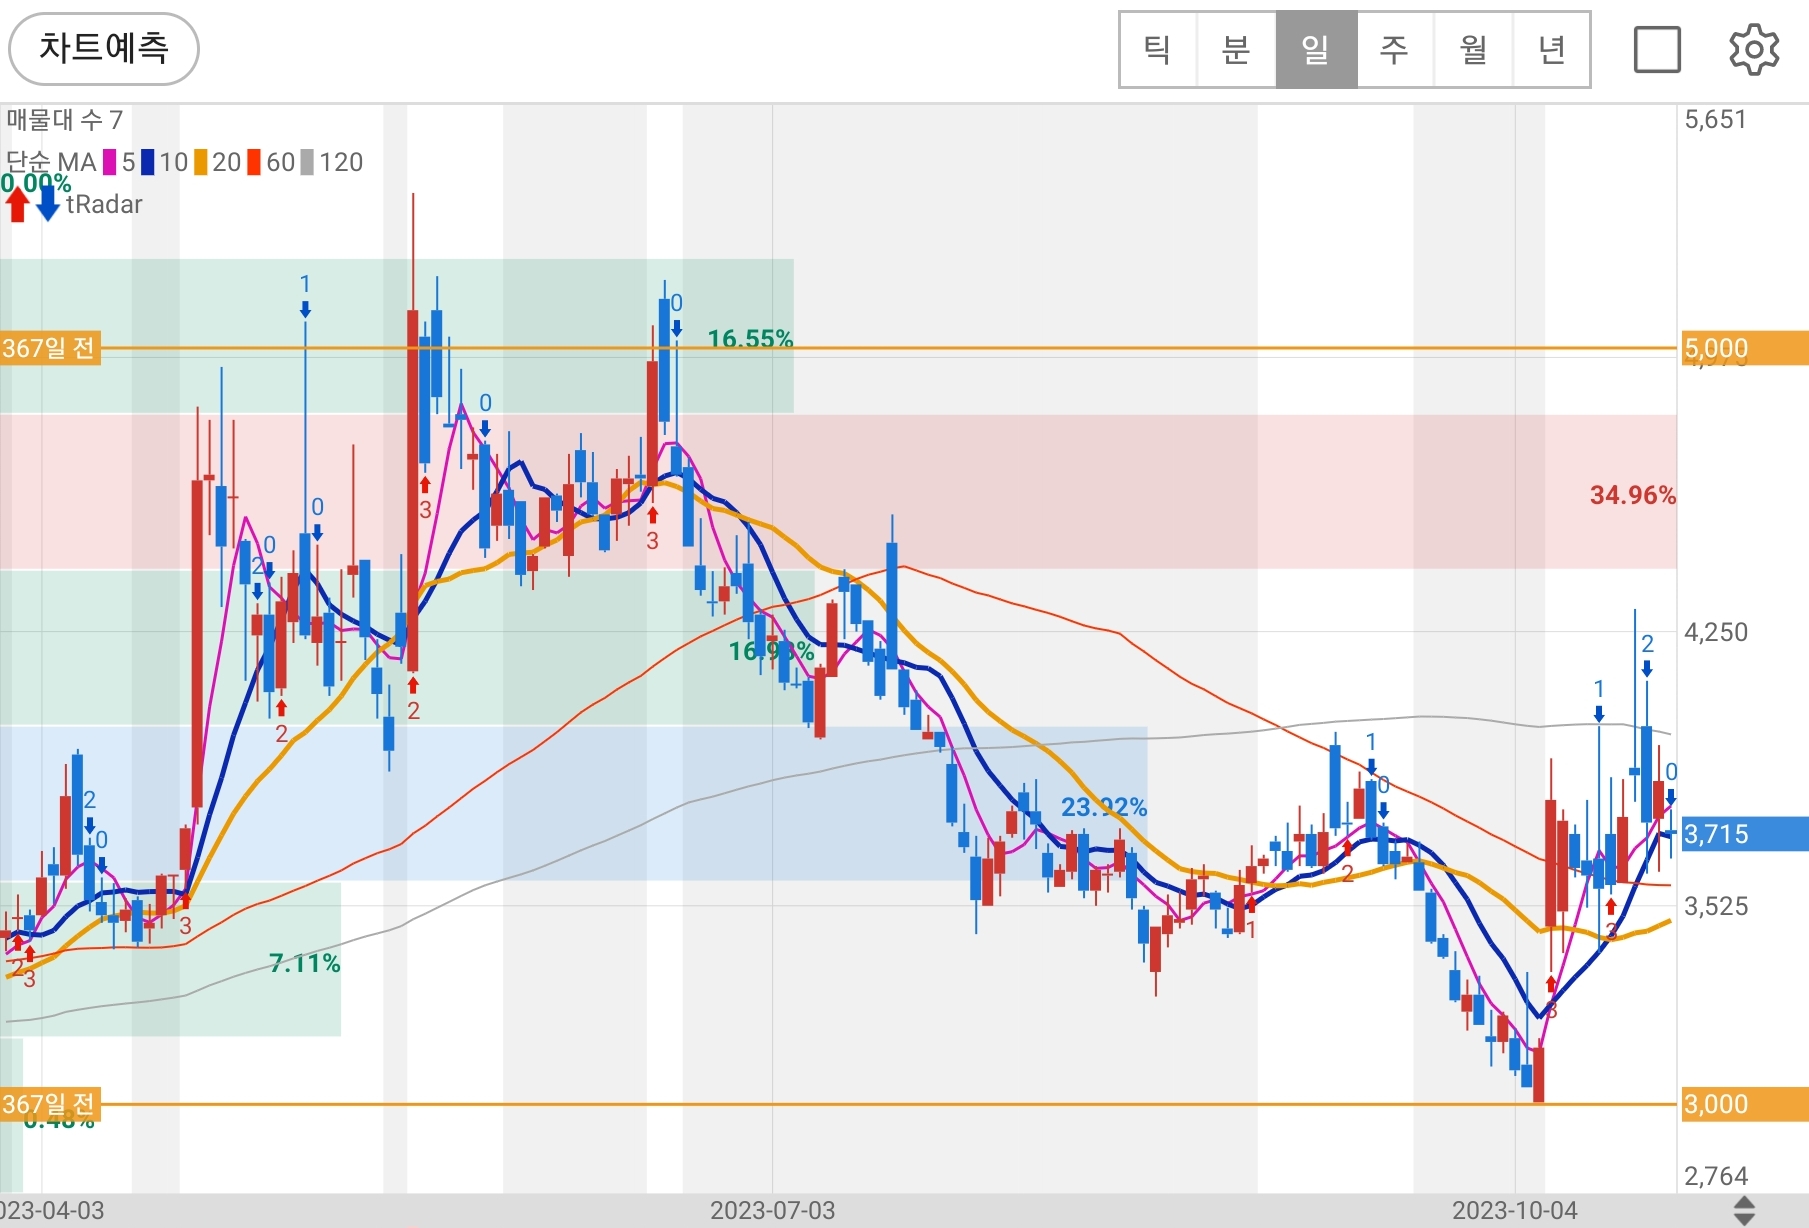Click the lower 367일 전 line label
The width and height of the screenshot is (1809, 1228).
point(50,1104)
